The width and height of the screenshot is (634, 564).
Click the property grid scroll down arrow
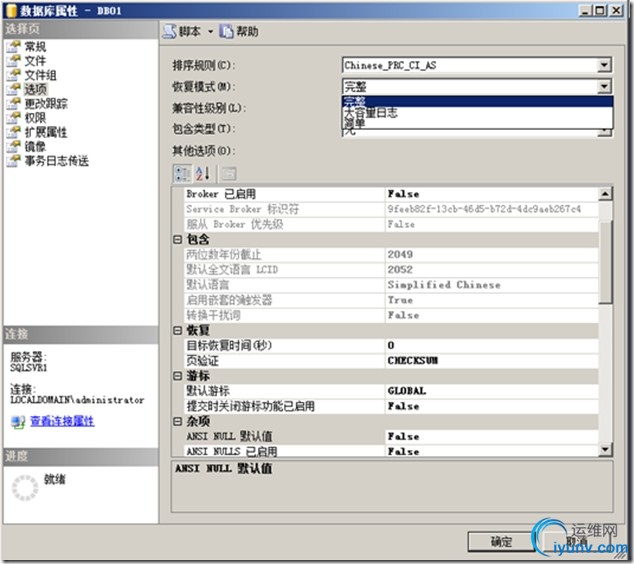605,450
